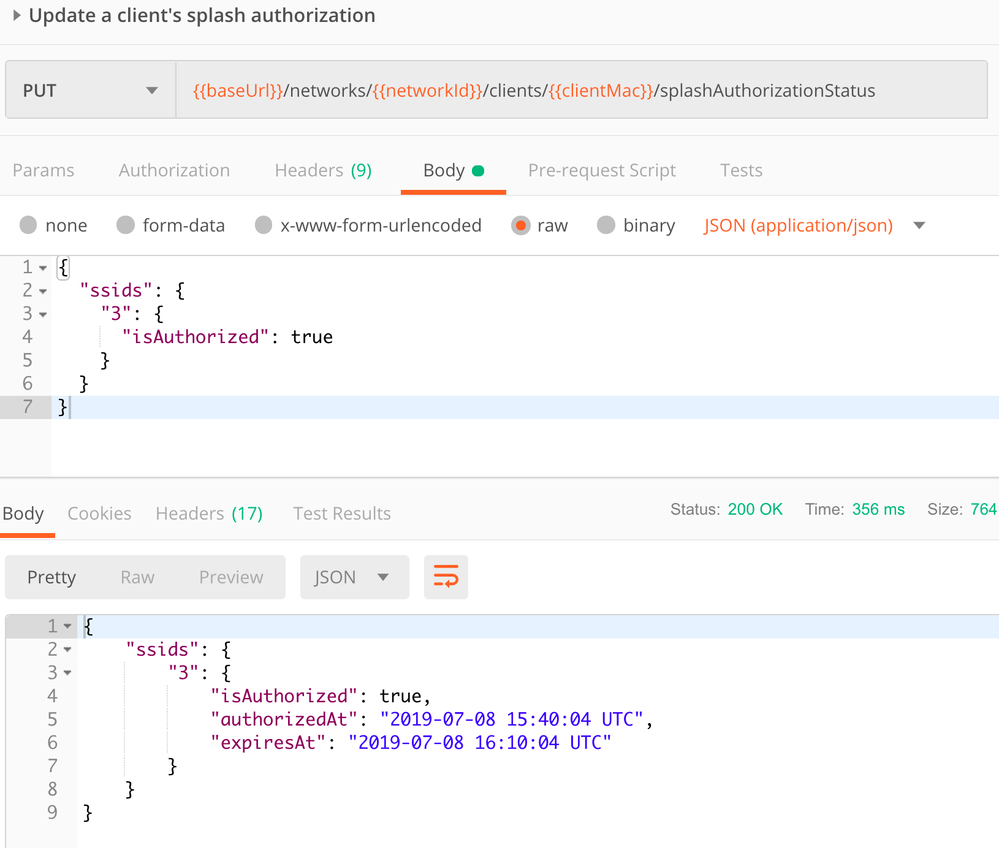The height and width of the screenshot is (848, 999).
Task: Click the "authorizedAt" key in response
Action: pos(284,719)
